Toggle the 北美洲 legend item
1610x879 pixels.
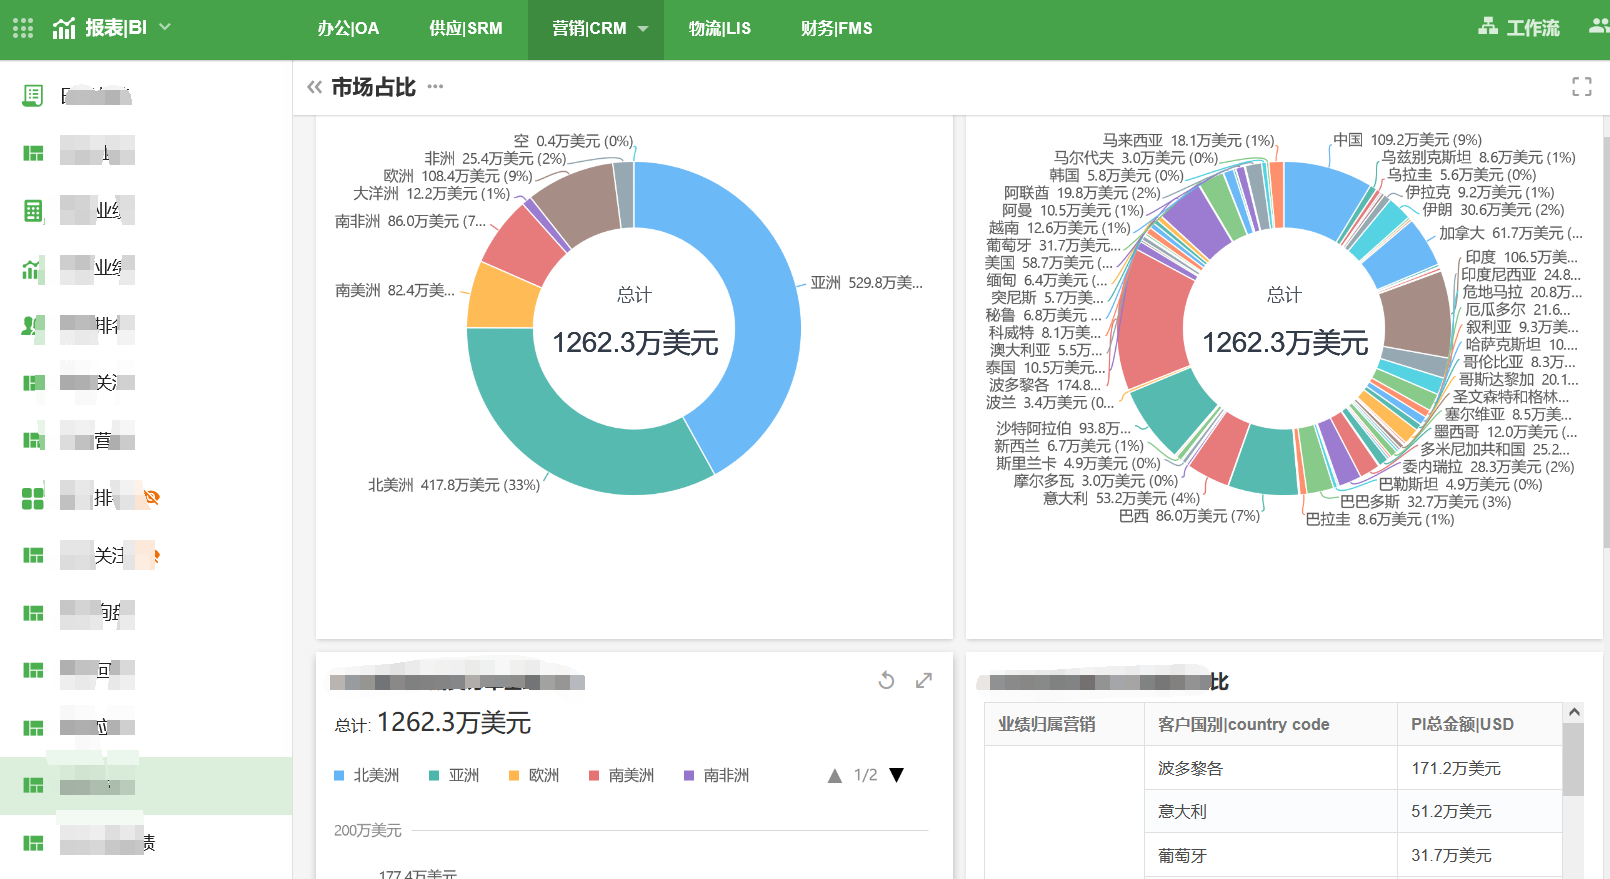366,775
